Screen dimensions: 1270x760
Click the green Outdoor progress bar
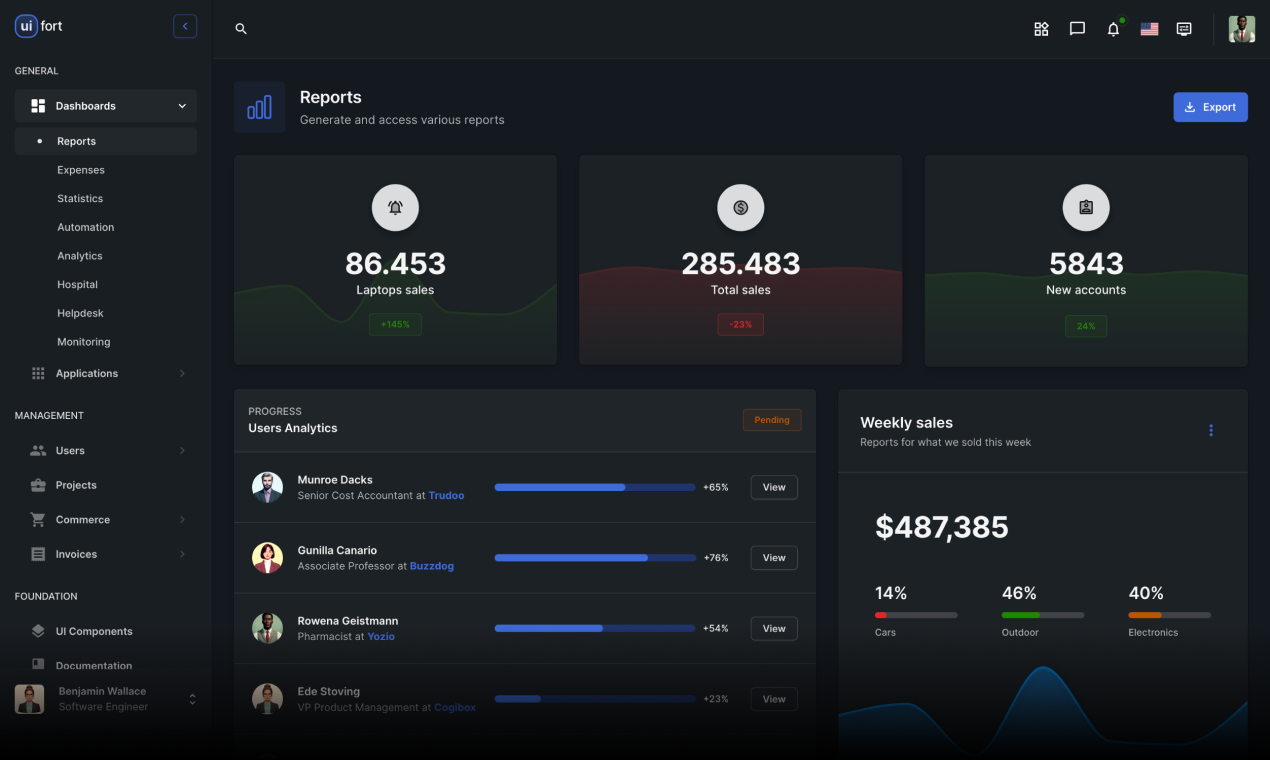point(1043,615)
